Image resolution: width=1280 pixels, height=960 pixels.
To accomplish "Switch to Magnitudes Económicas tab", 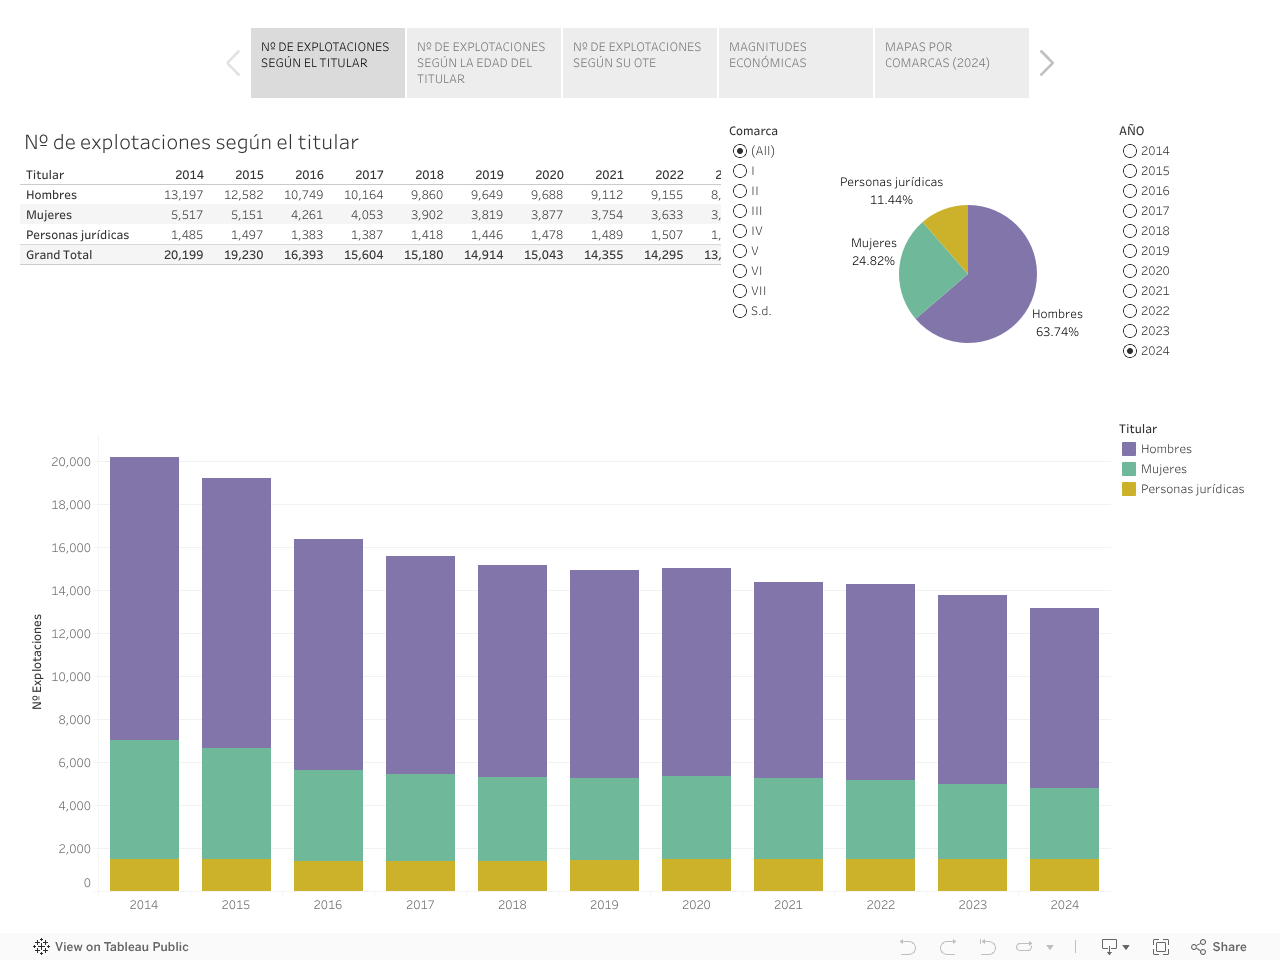I will click(x=795, y=63).
